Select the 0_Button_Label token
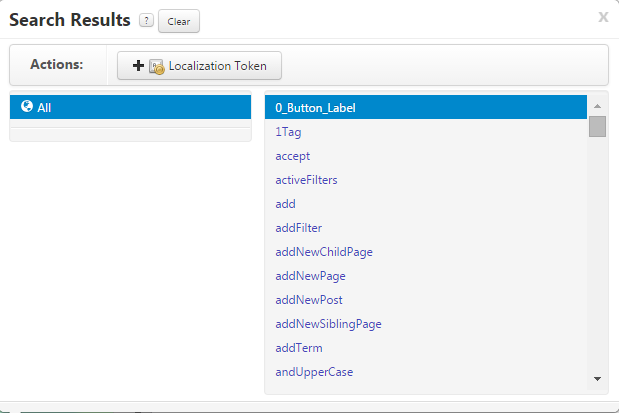 pyautogui.click(x=426, y=107)
